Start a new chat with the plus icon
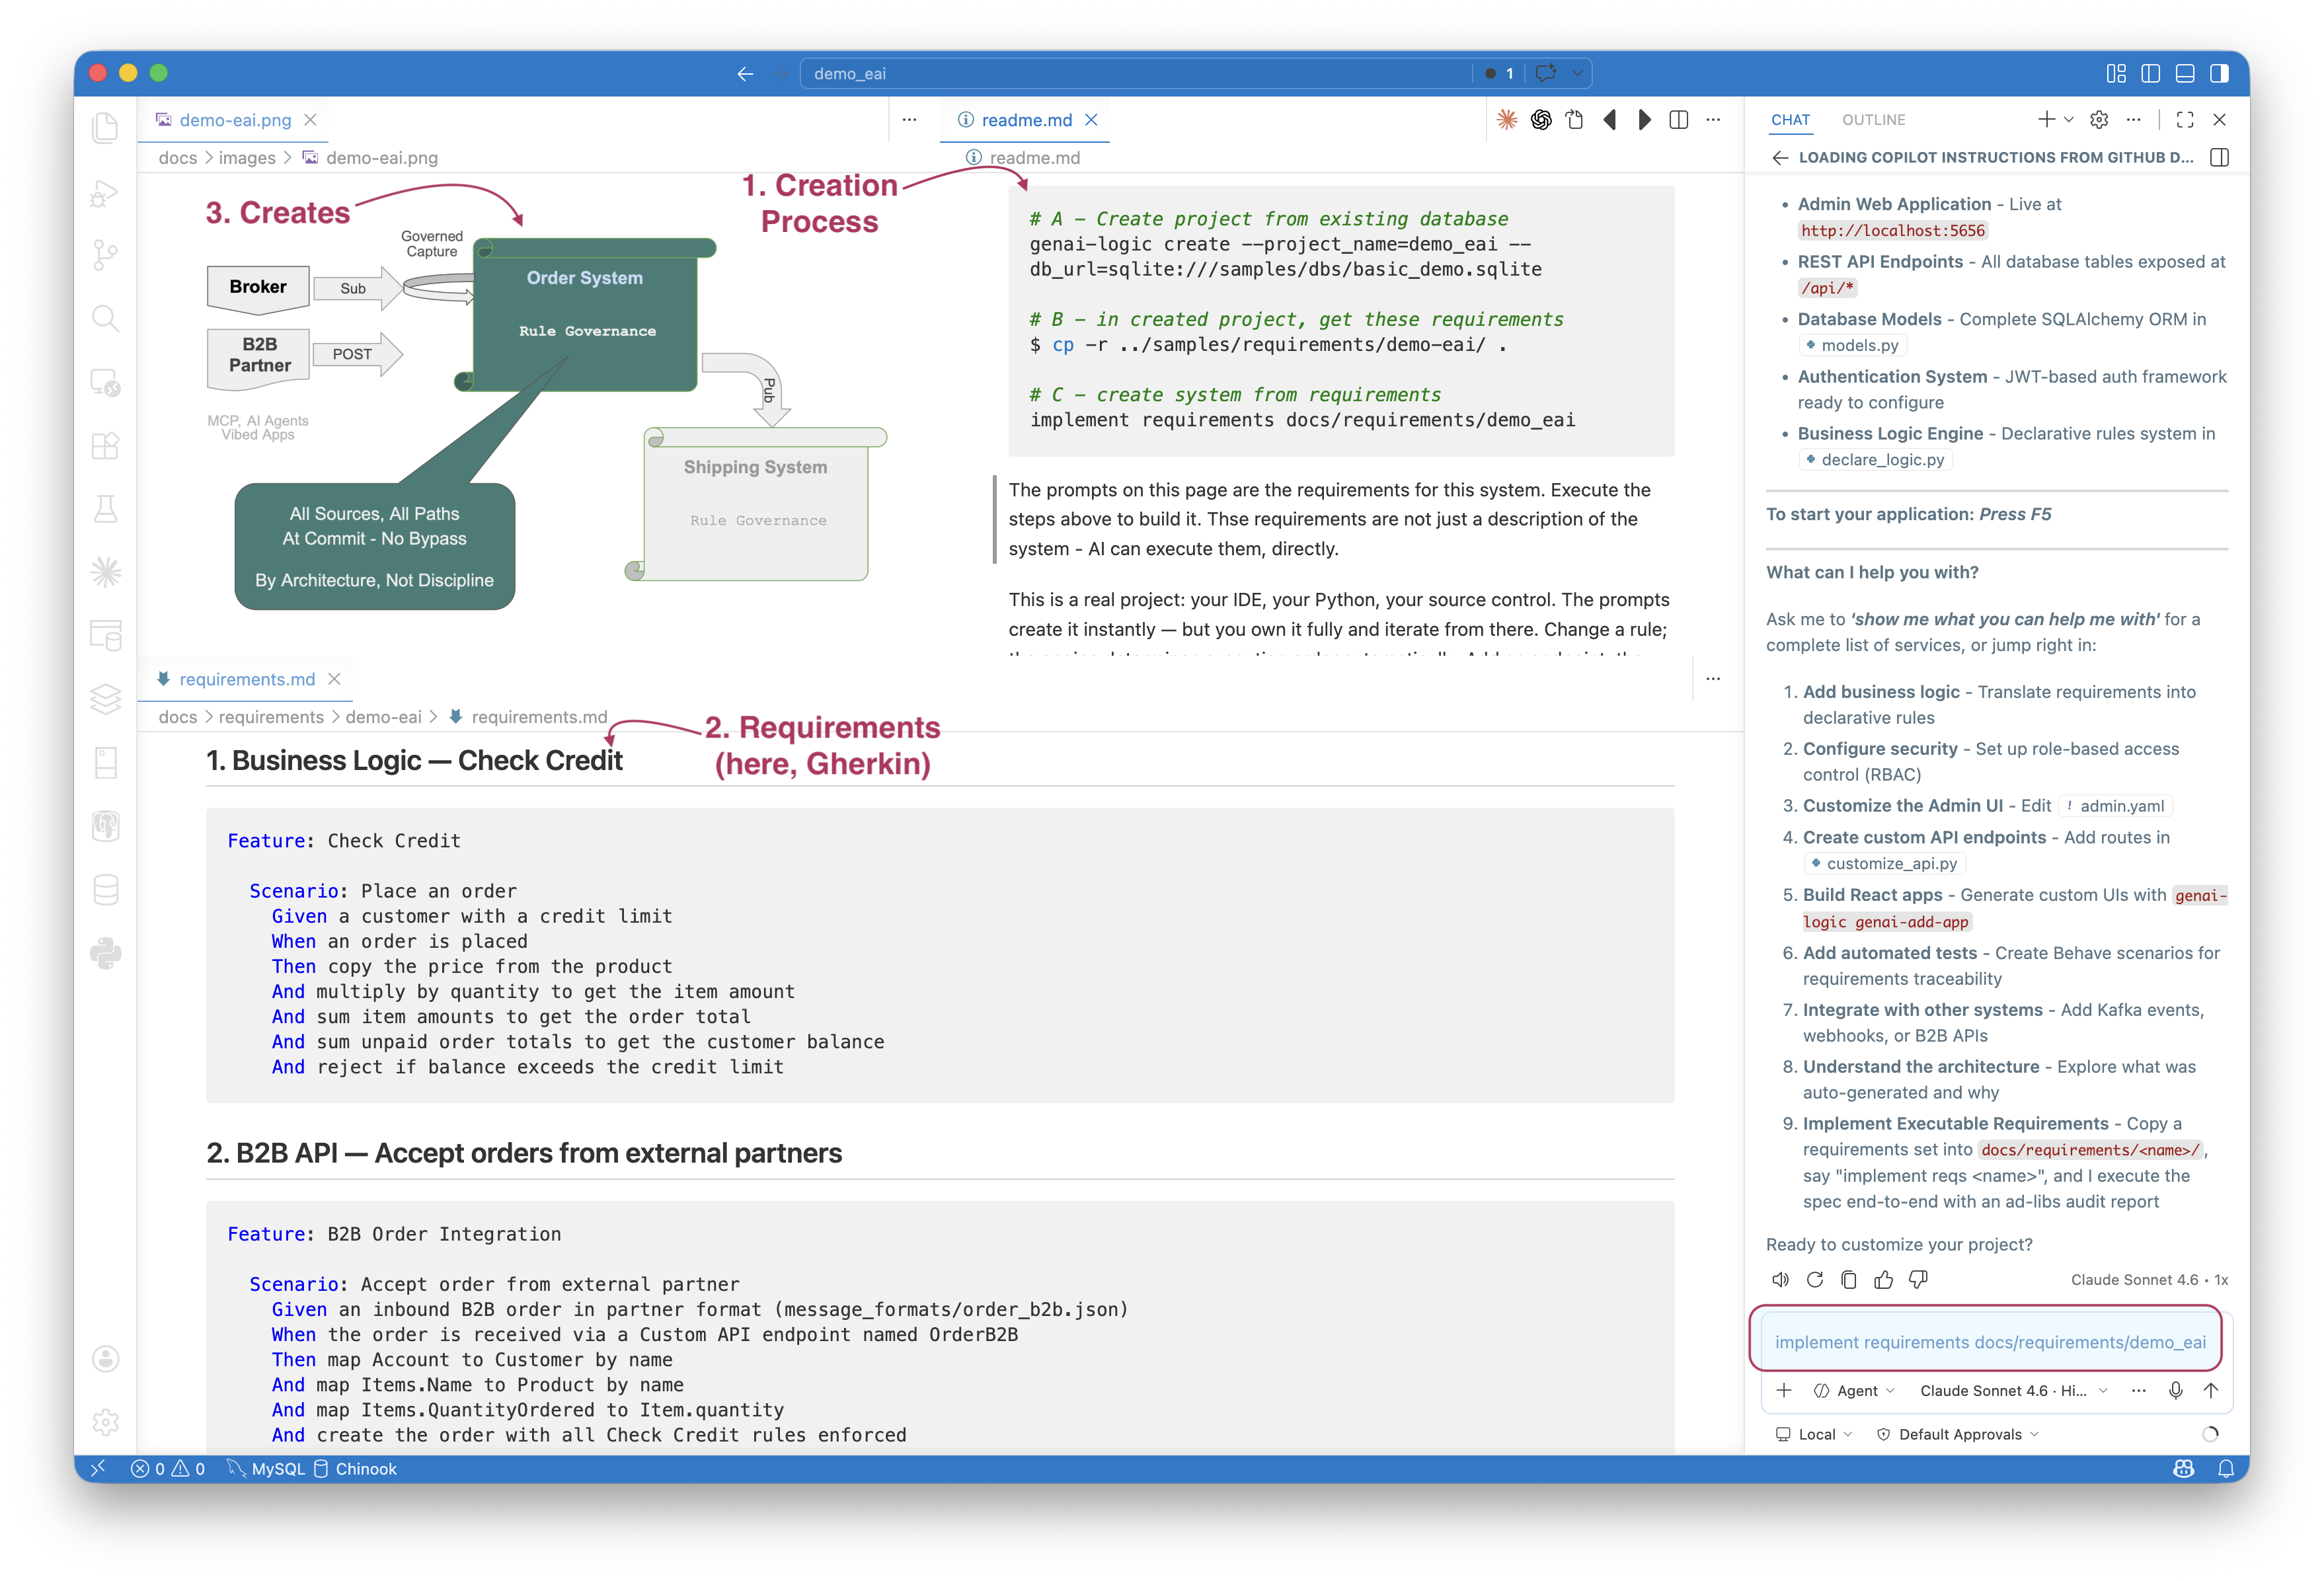 (x=2046, y=120)
